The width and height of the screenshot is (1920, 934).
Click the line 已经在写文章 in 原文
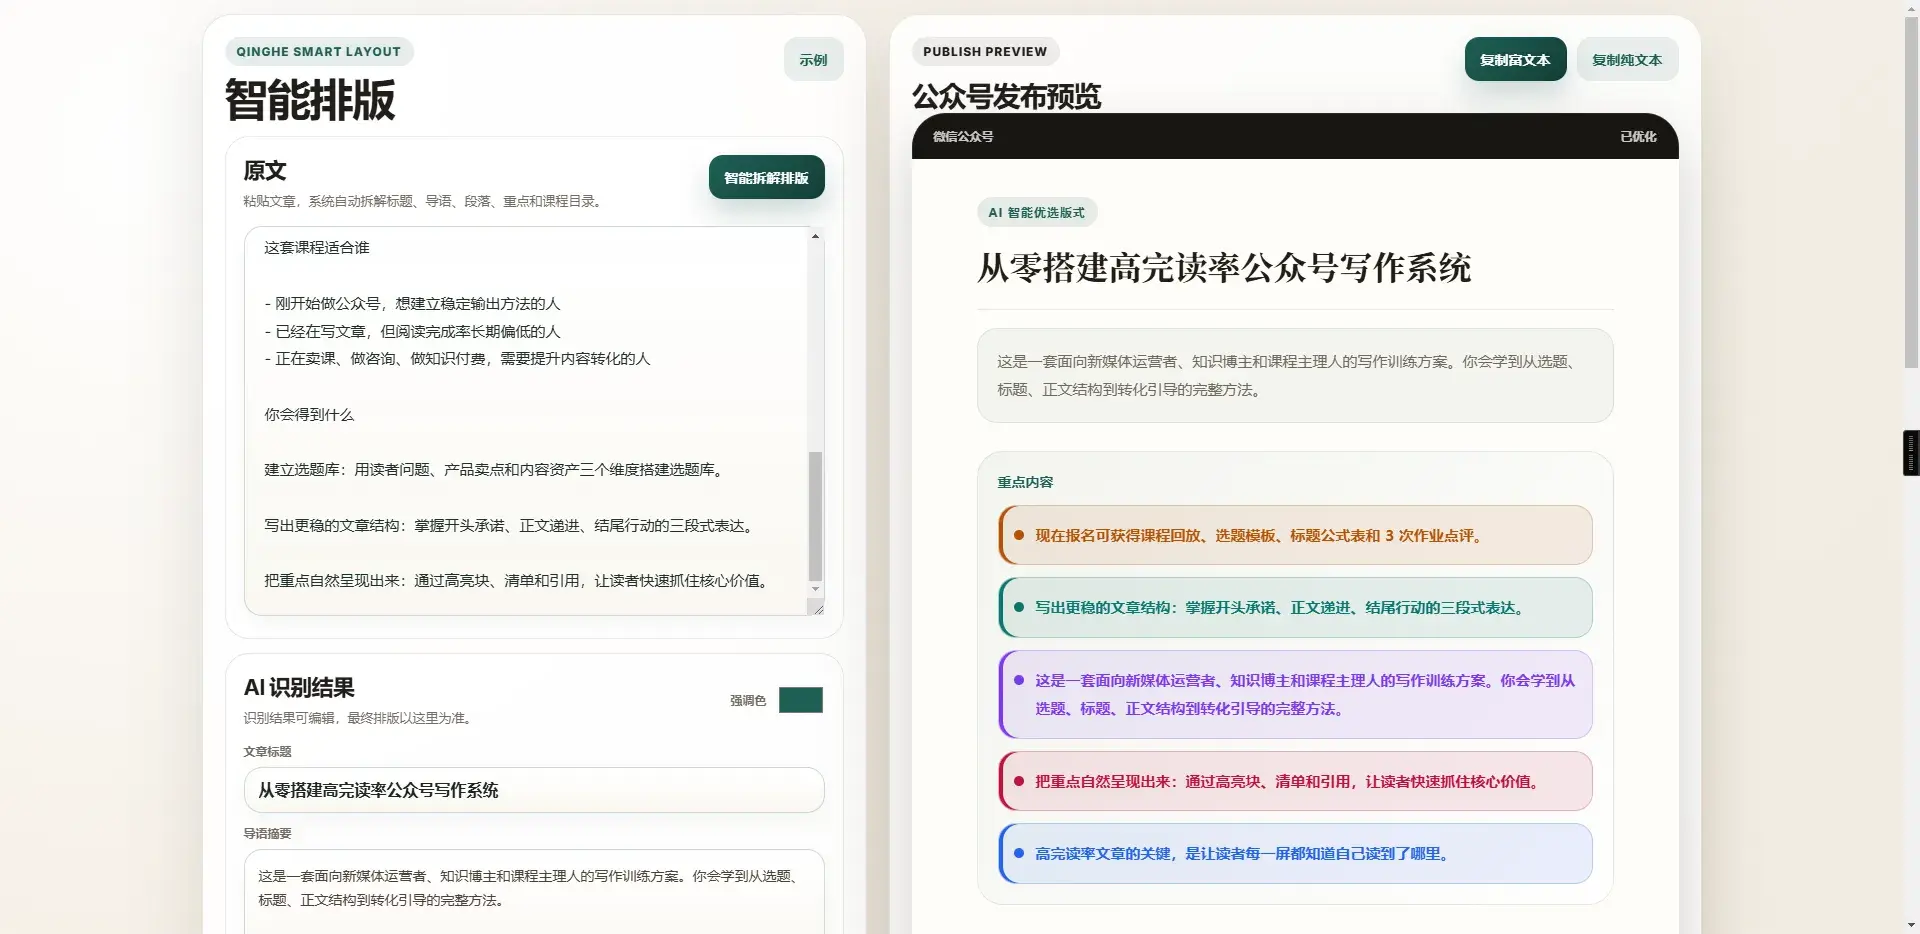tap(412, 332)
